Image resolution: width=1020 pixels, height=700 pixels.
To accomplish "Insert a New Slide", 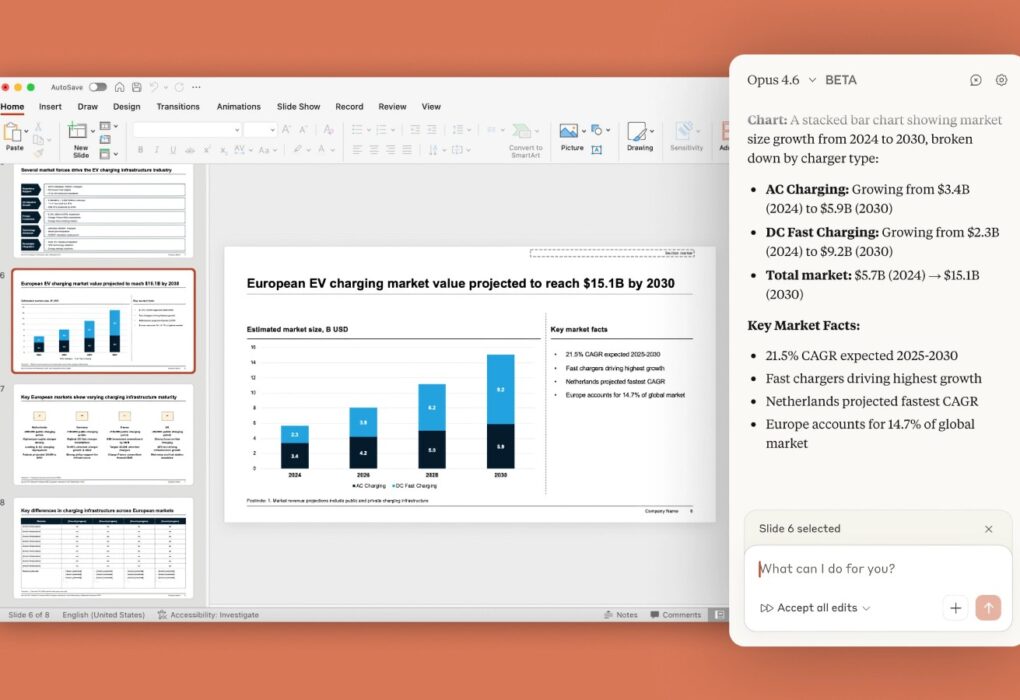I will click(x=80, y=135).
